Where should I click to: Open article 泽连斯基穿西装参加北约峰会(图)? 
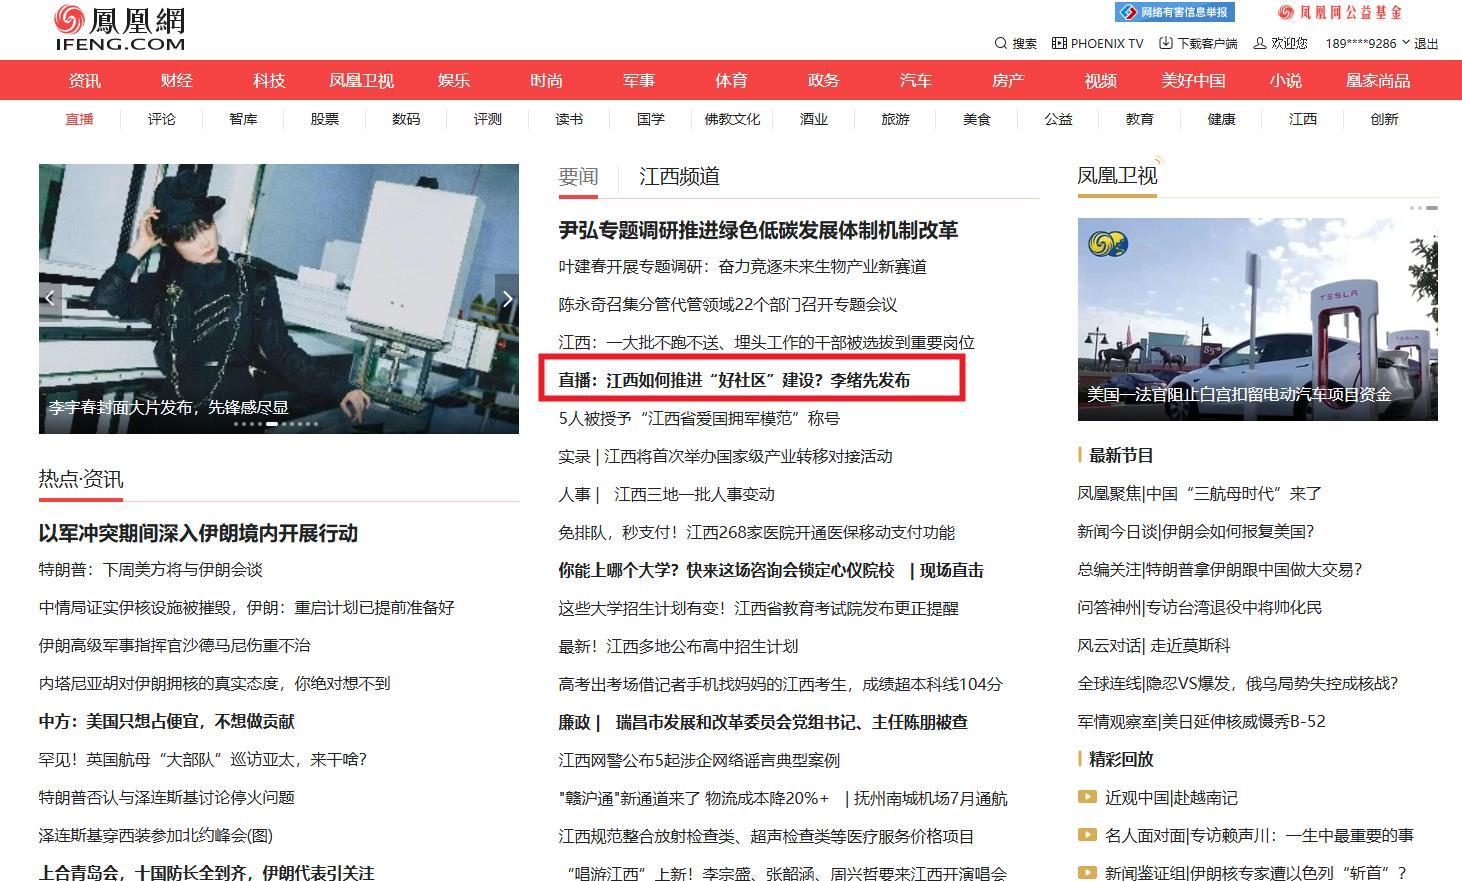(x=156, y=836)
